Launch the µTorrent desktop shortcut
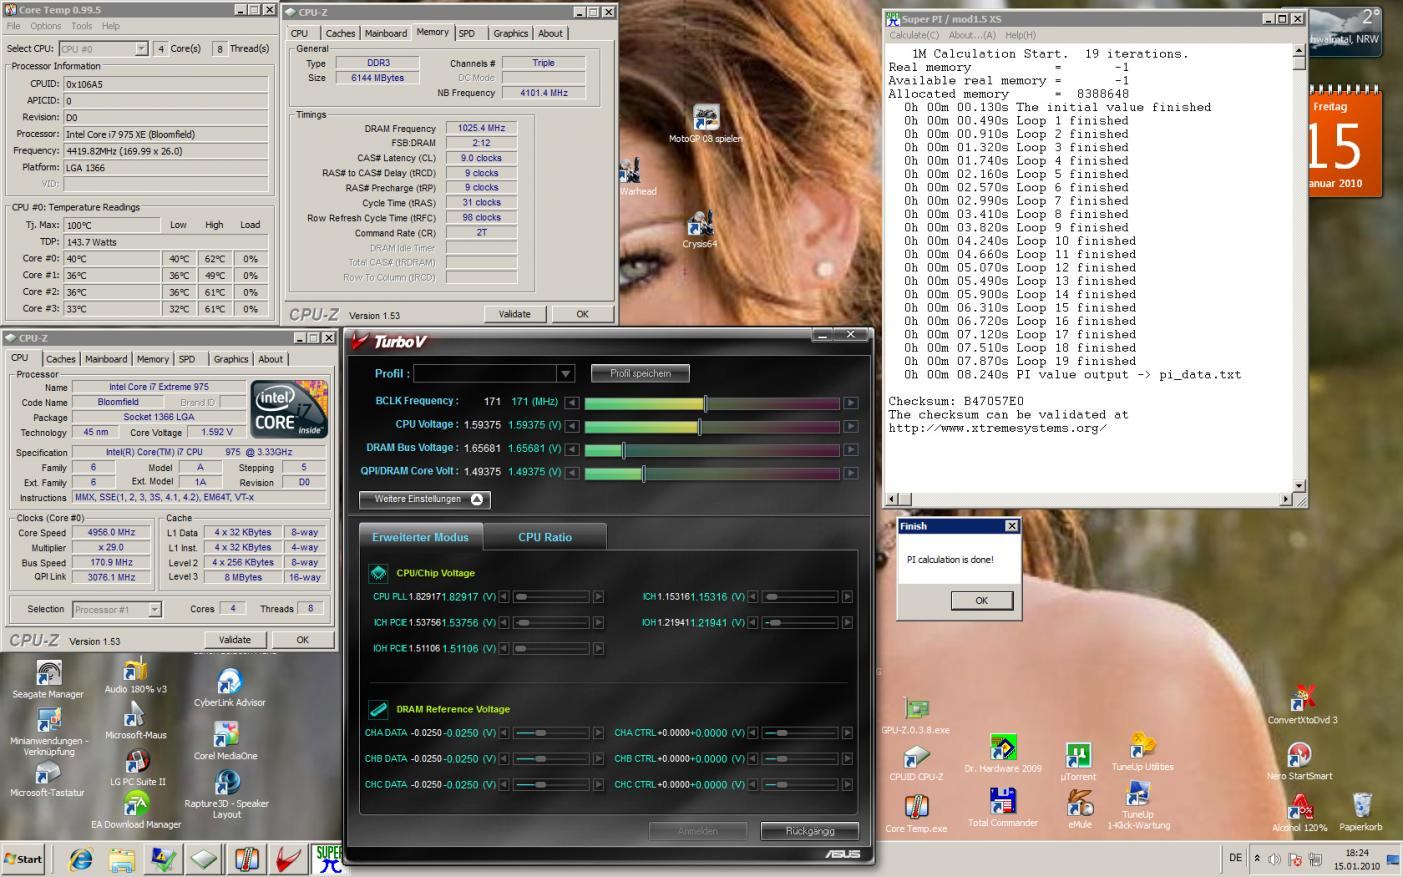Viewport: 1403px width, 877px height. [x=1078, y=762]
